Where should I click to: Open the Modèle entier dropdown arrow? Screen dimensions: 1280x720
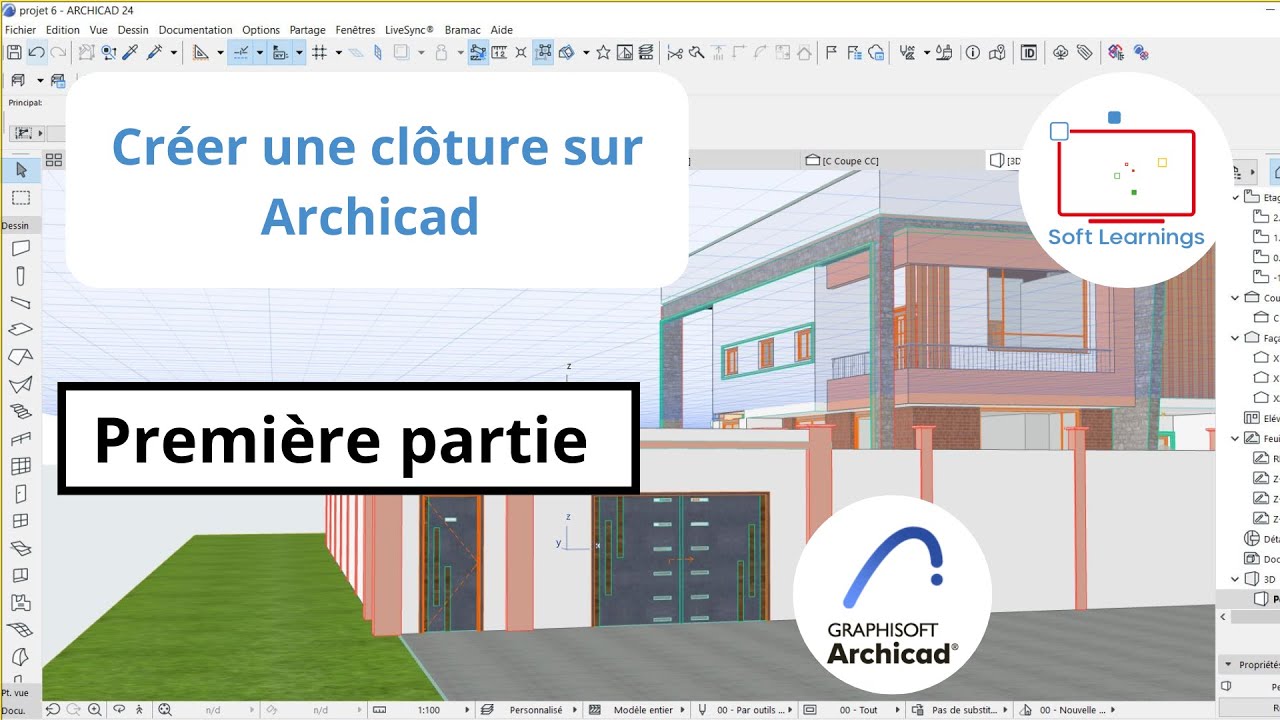pos(683,709)
